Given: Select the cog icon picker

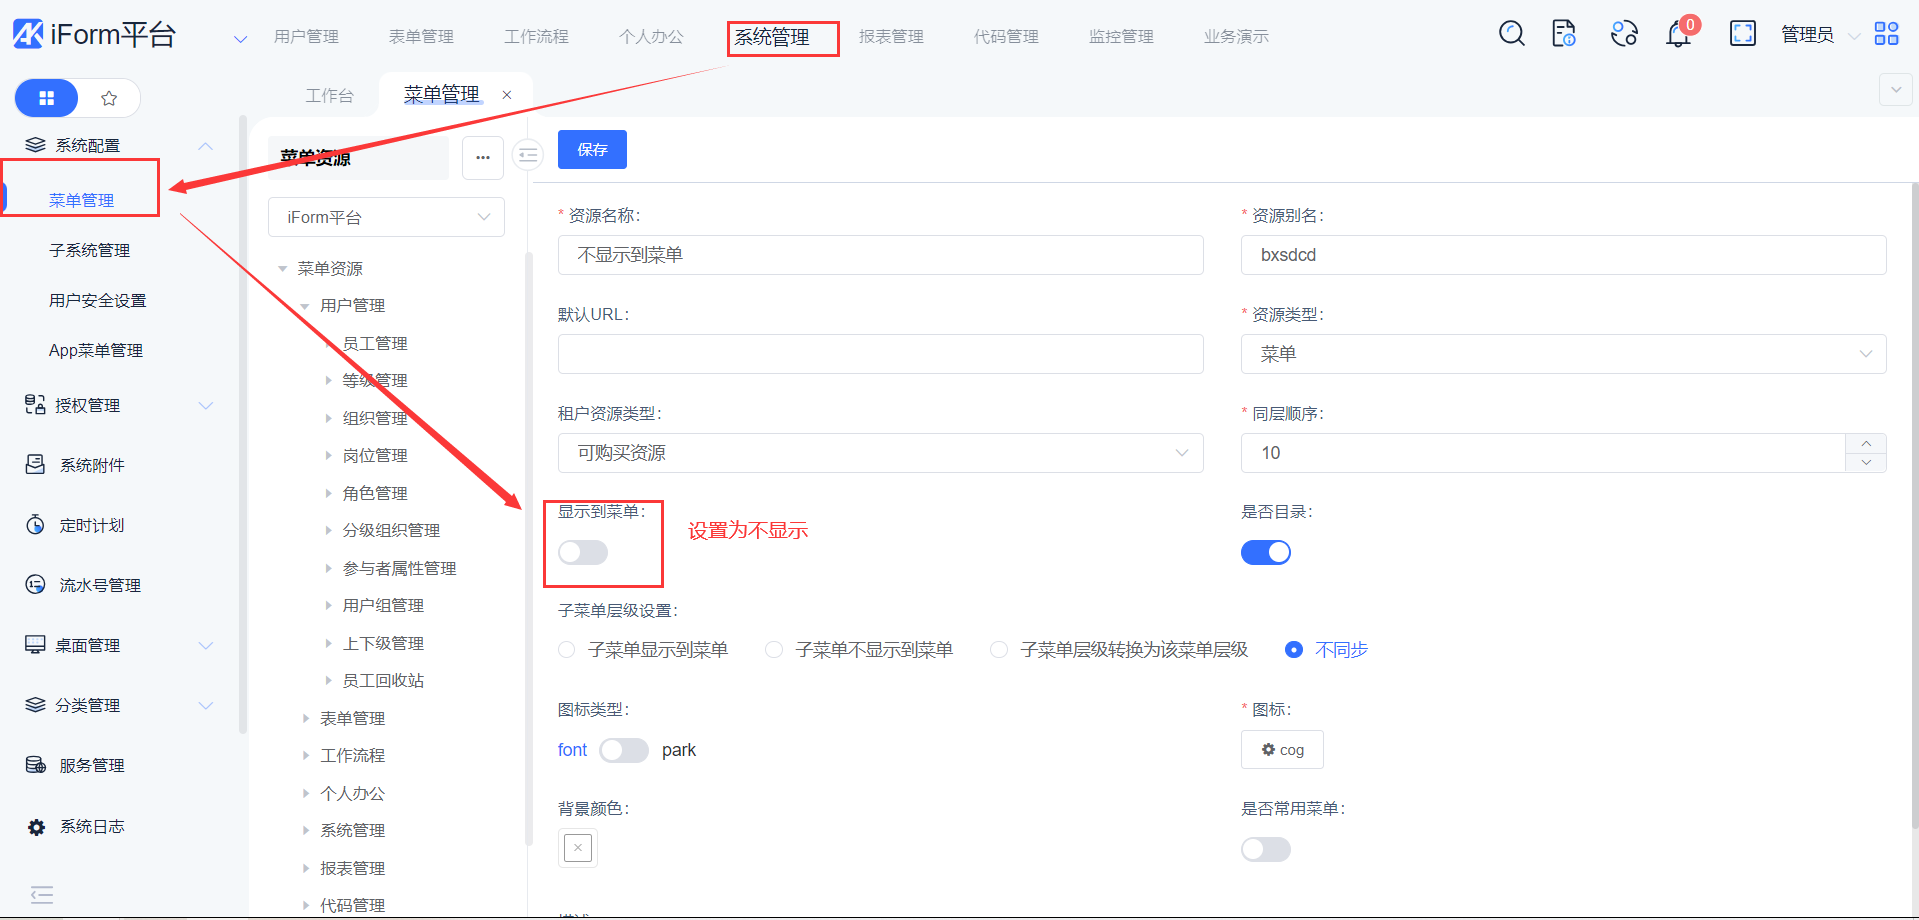Looking at the screenshot, I should (1281, 750).
